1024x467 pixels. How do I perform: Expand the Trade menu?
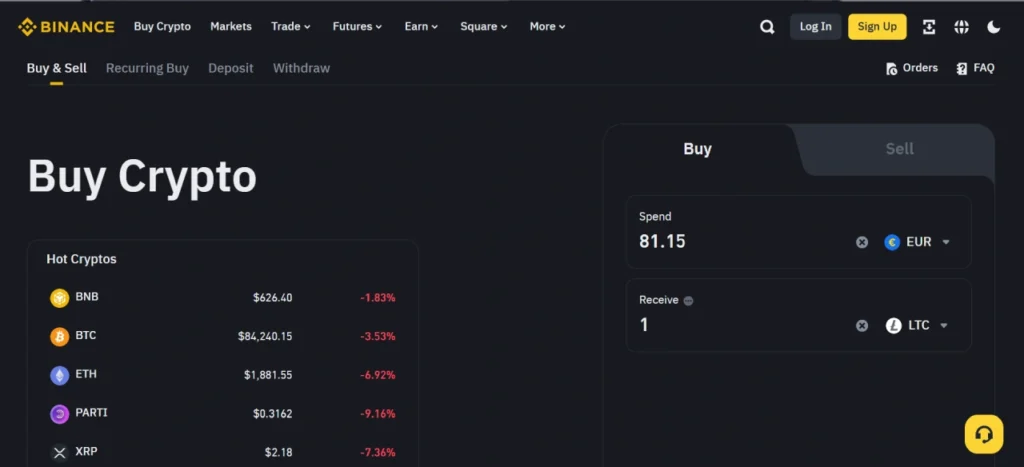tap(291, 27)
